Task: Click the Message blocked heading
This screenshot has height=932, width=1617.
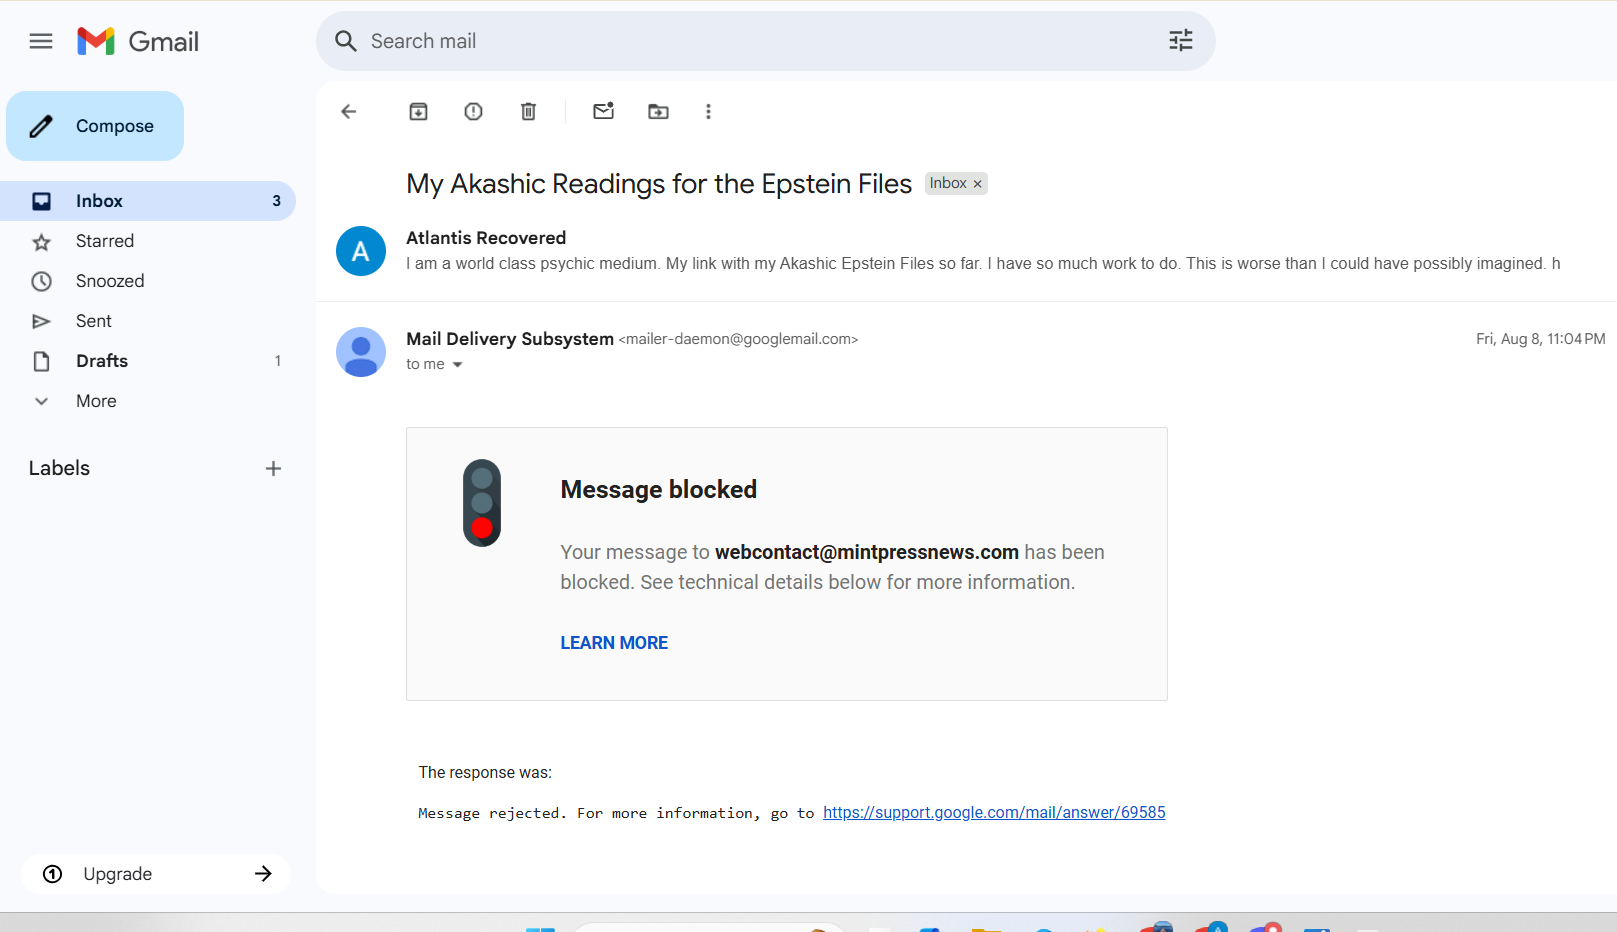Action: pos(658,489)
